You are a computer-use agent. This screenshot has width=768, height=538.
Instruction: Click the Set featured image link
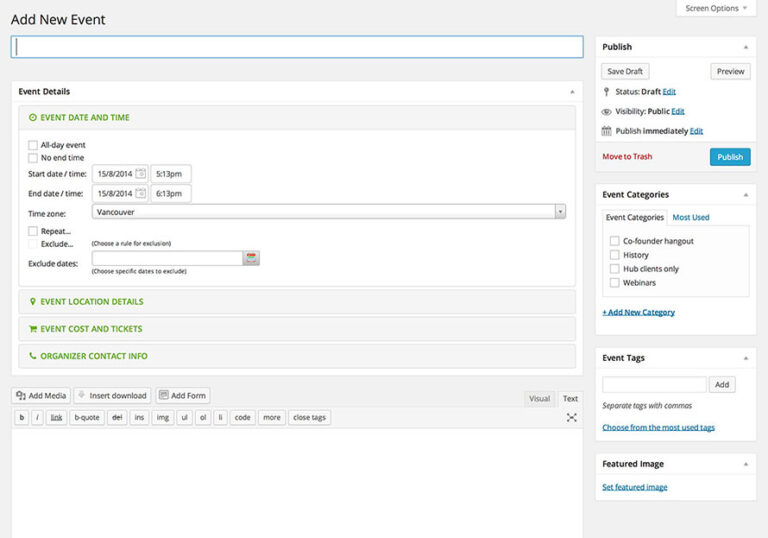click(634, 487)
